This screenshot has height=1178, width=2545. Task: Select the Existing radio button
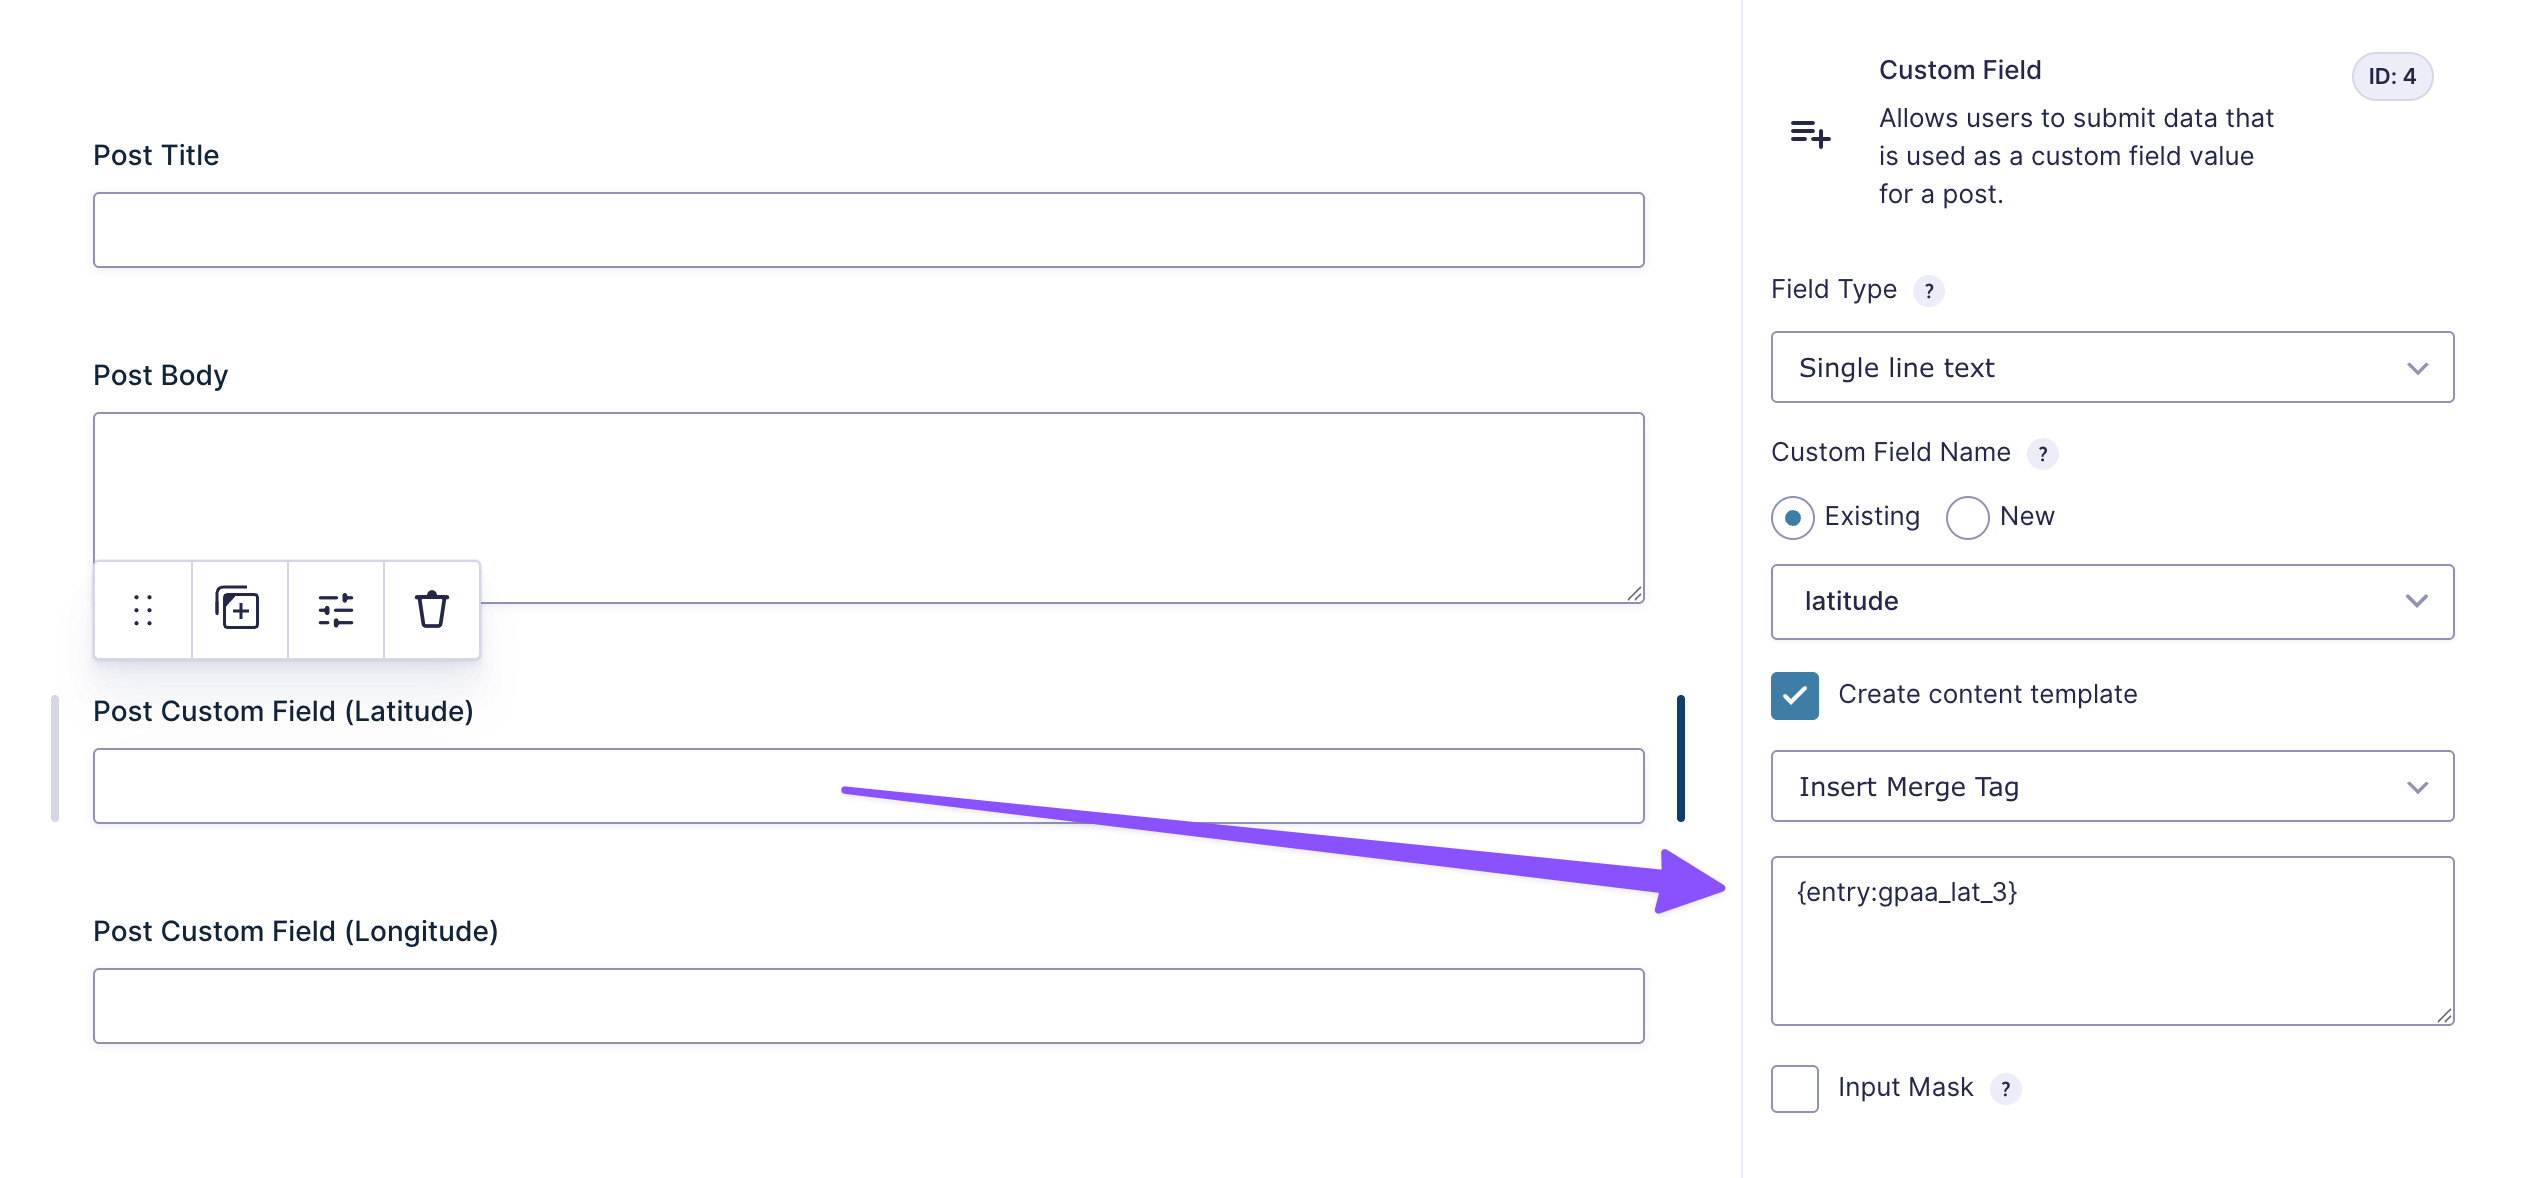(x=1793, y=518)
